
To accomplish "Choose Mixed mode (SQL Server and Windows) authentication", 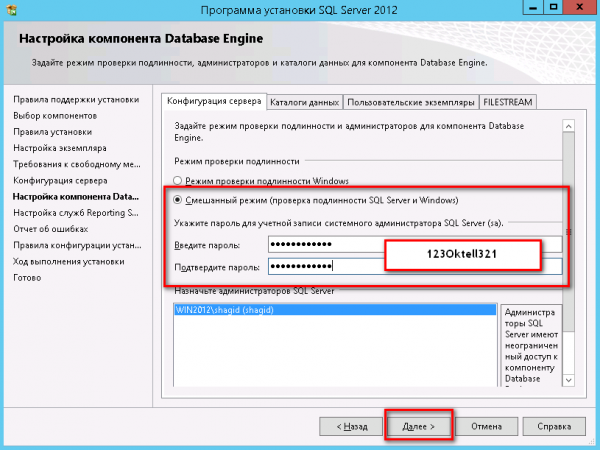I will (x=178, y=200).
